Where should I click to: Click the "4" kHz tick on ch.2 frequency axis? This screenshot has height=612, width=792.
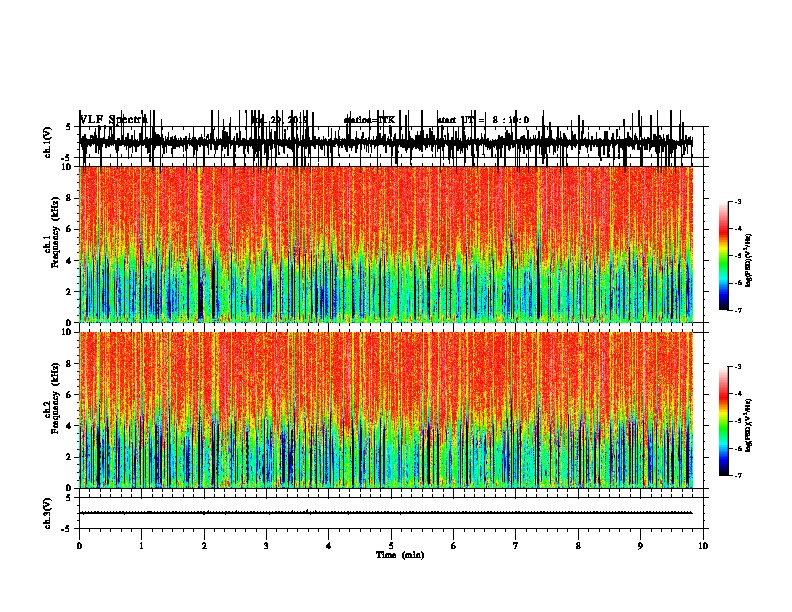point(70,426)
